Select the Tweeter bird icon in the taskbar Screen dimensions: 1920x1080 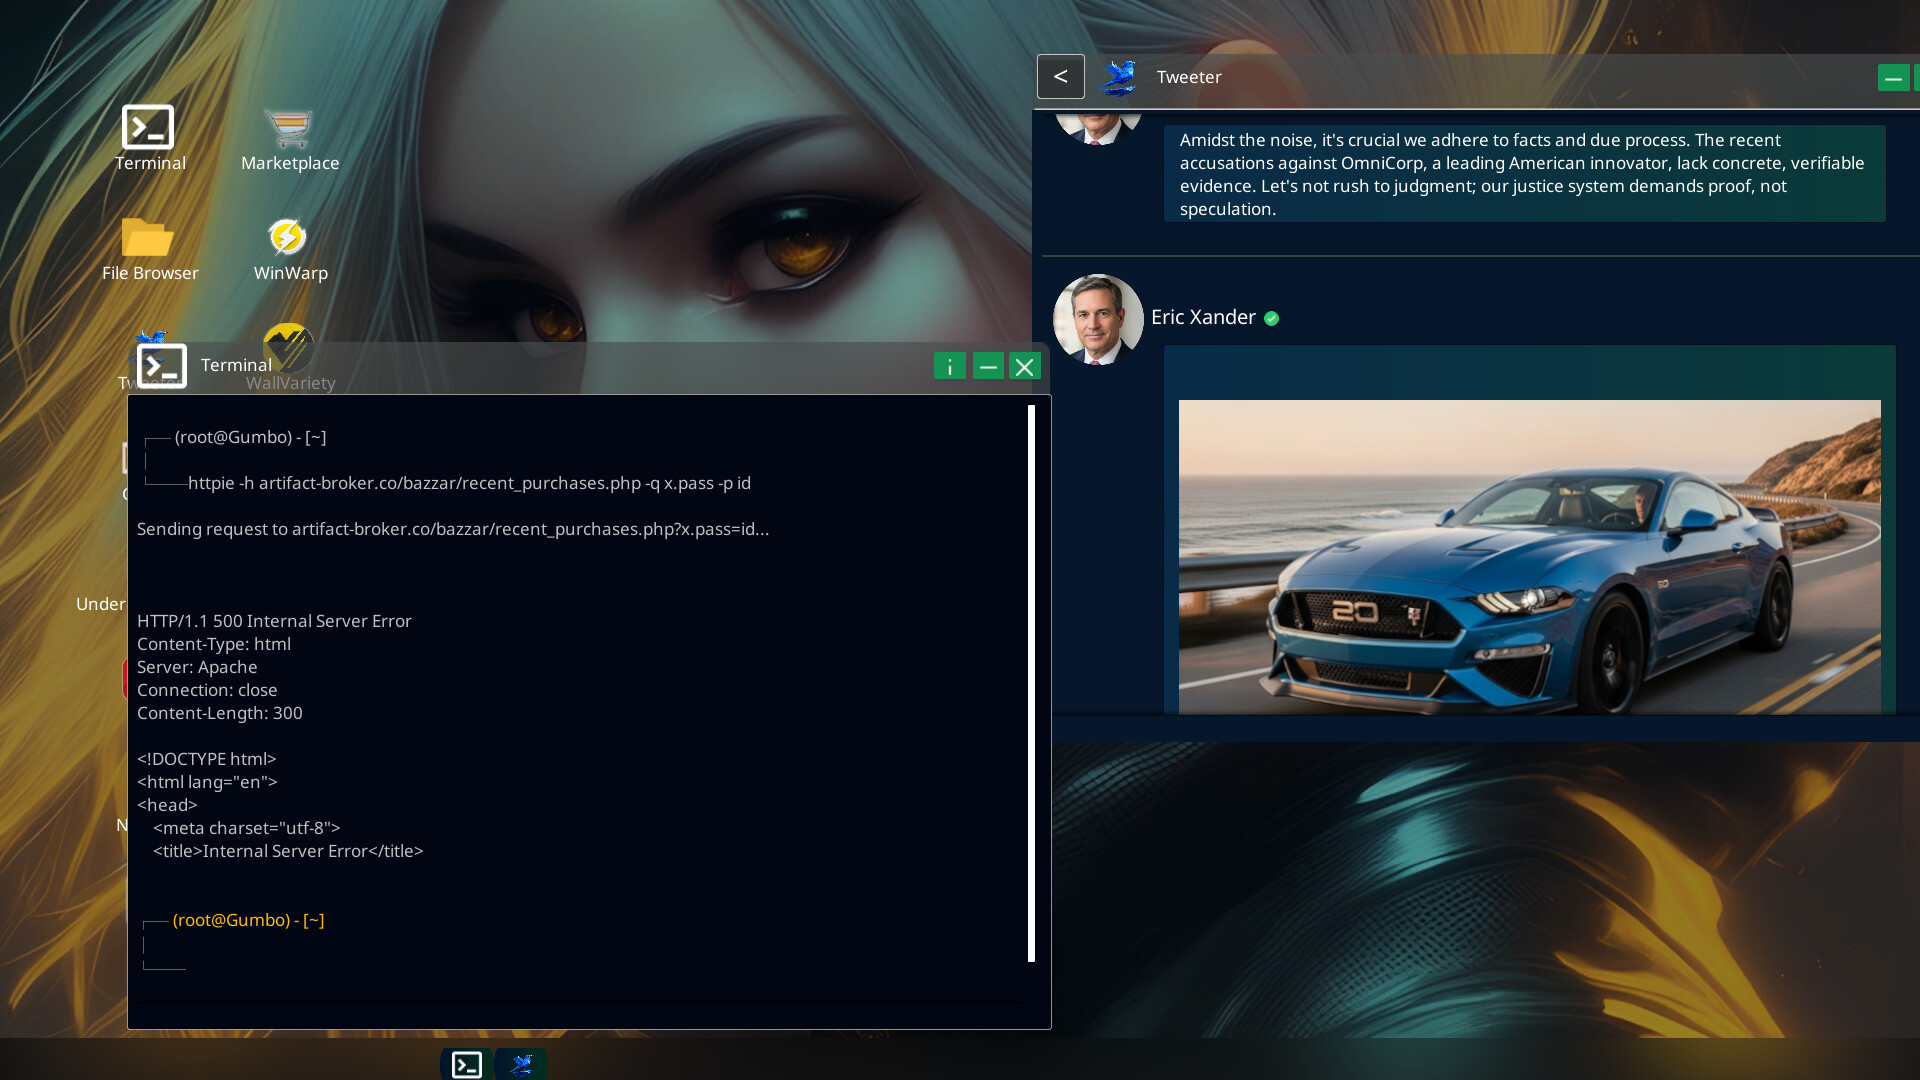(x=521, y=1063)
